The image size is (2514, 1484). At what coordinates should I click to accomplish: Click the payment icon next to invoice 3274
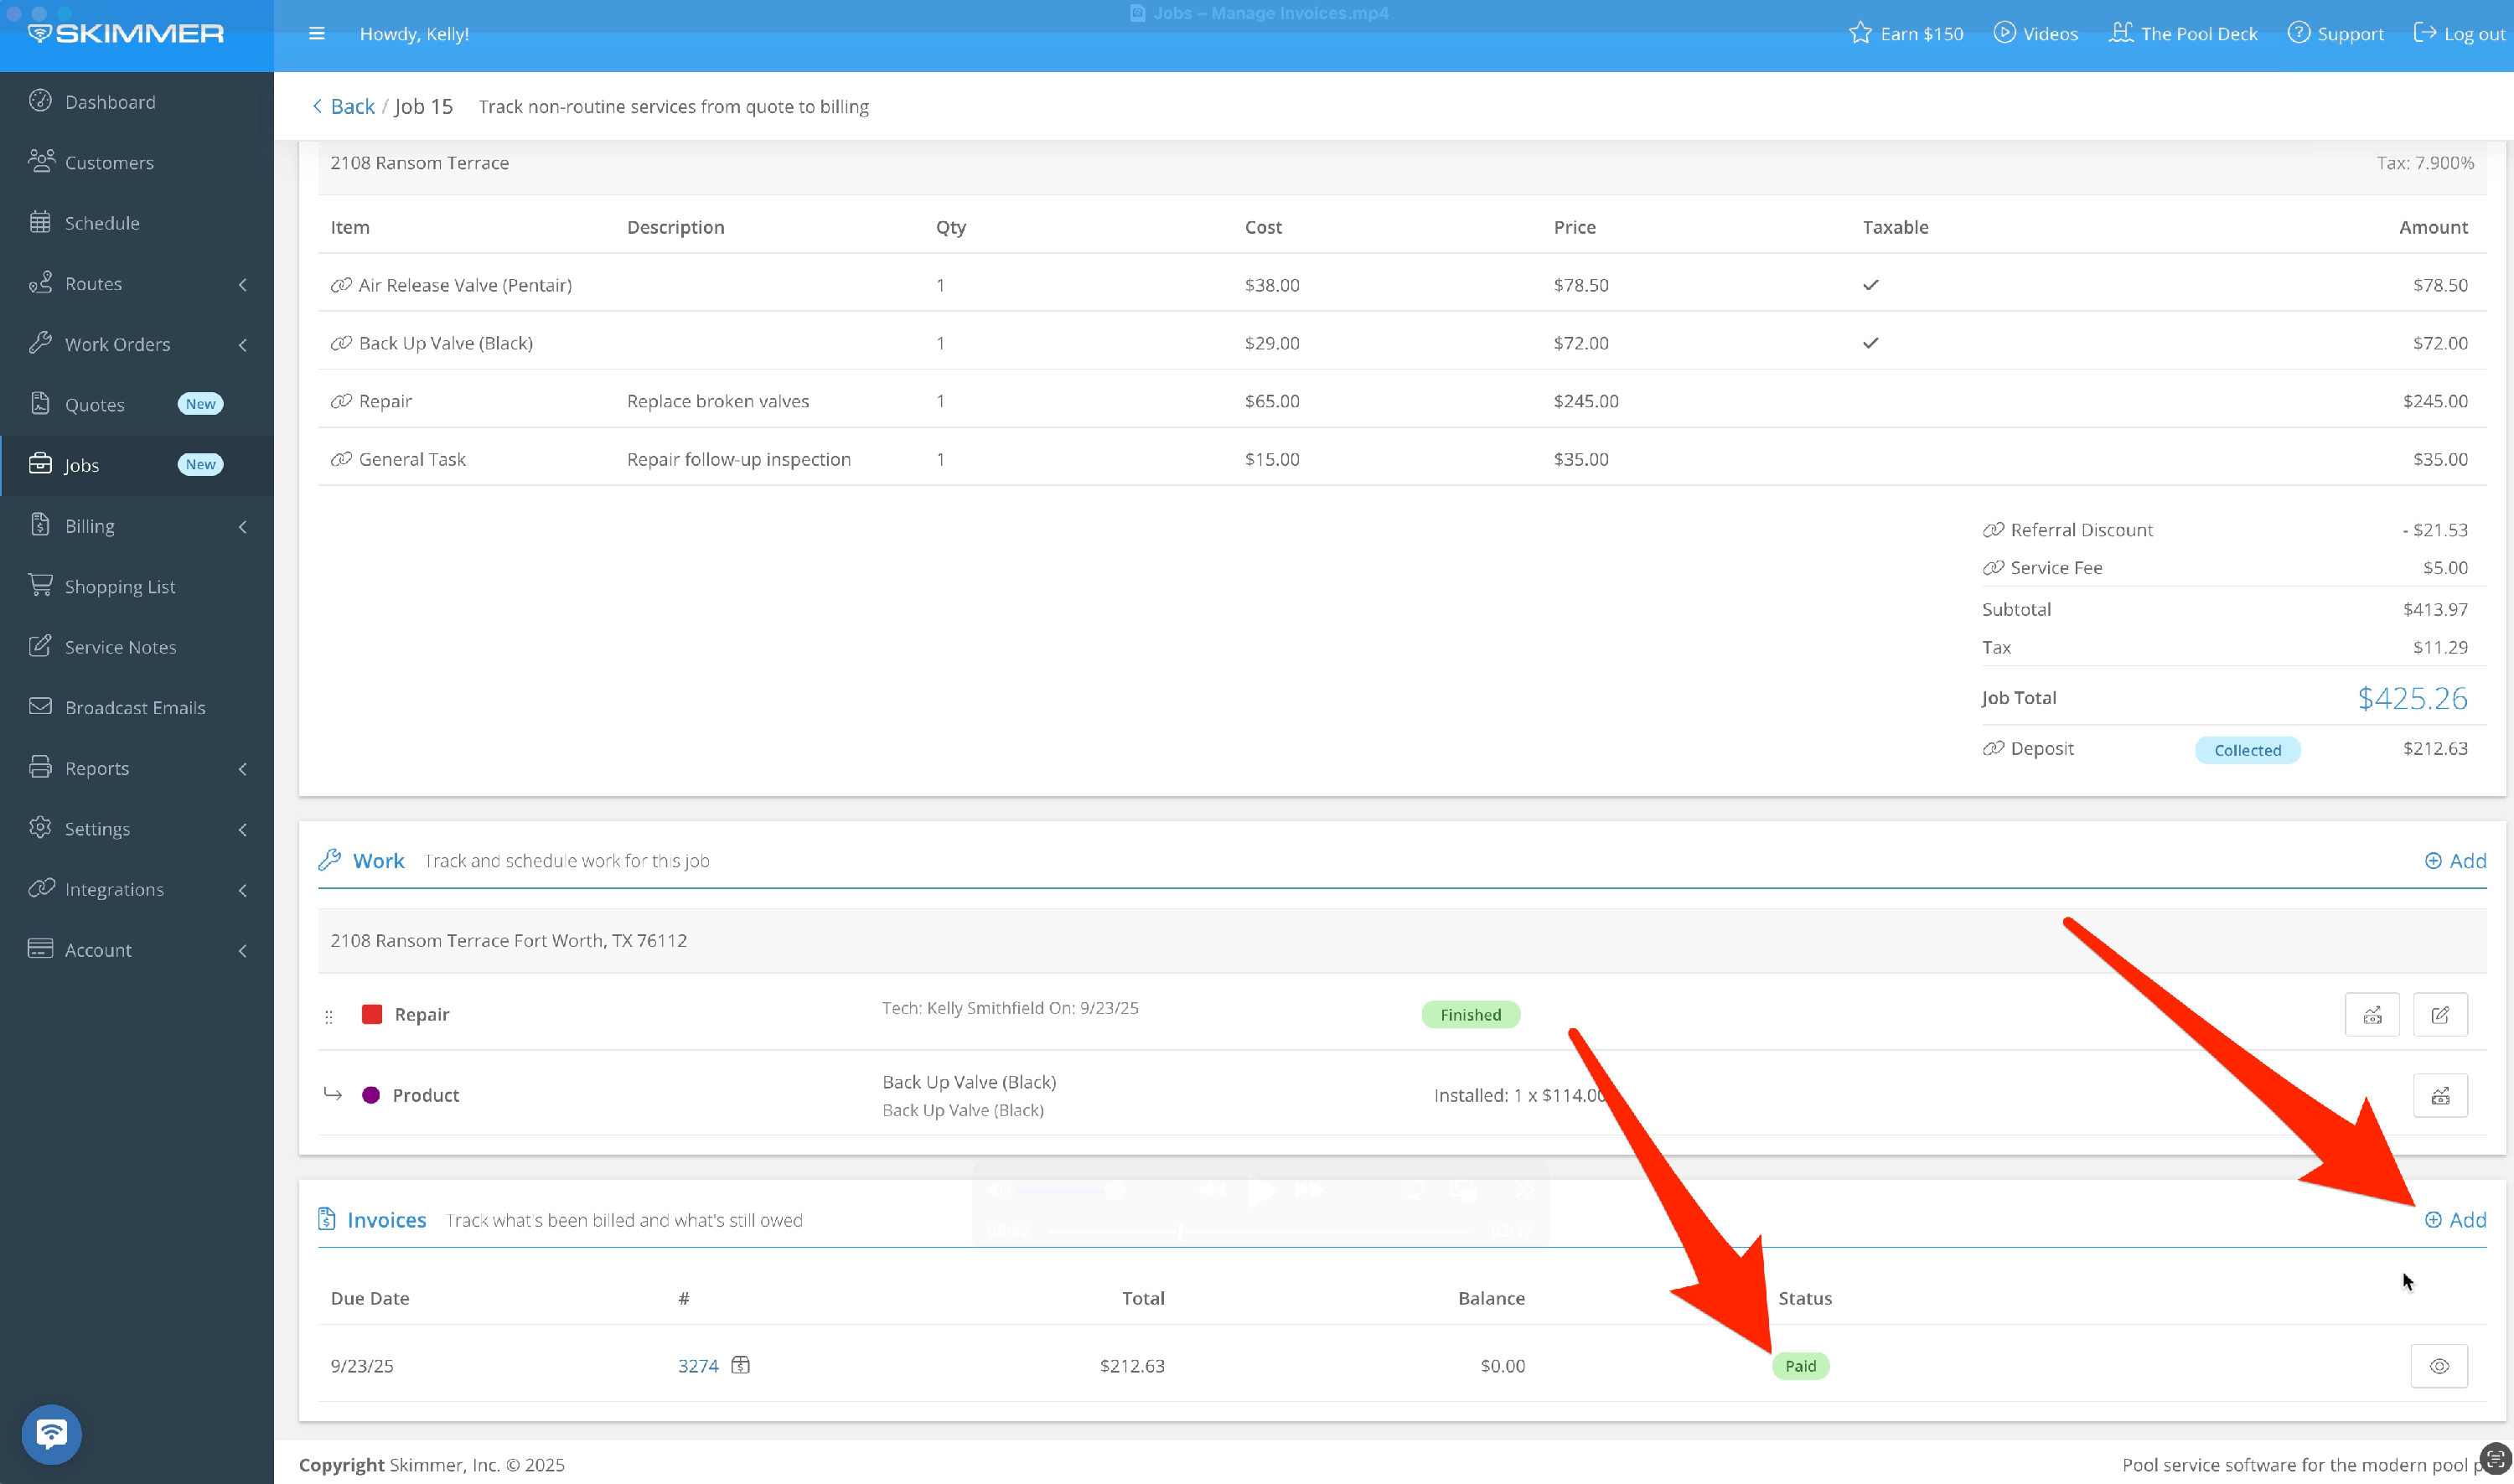[x=740, y=1365]
